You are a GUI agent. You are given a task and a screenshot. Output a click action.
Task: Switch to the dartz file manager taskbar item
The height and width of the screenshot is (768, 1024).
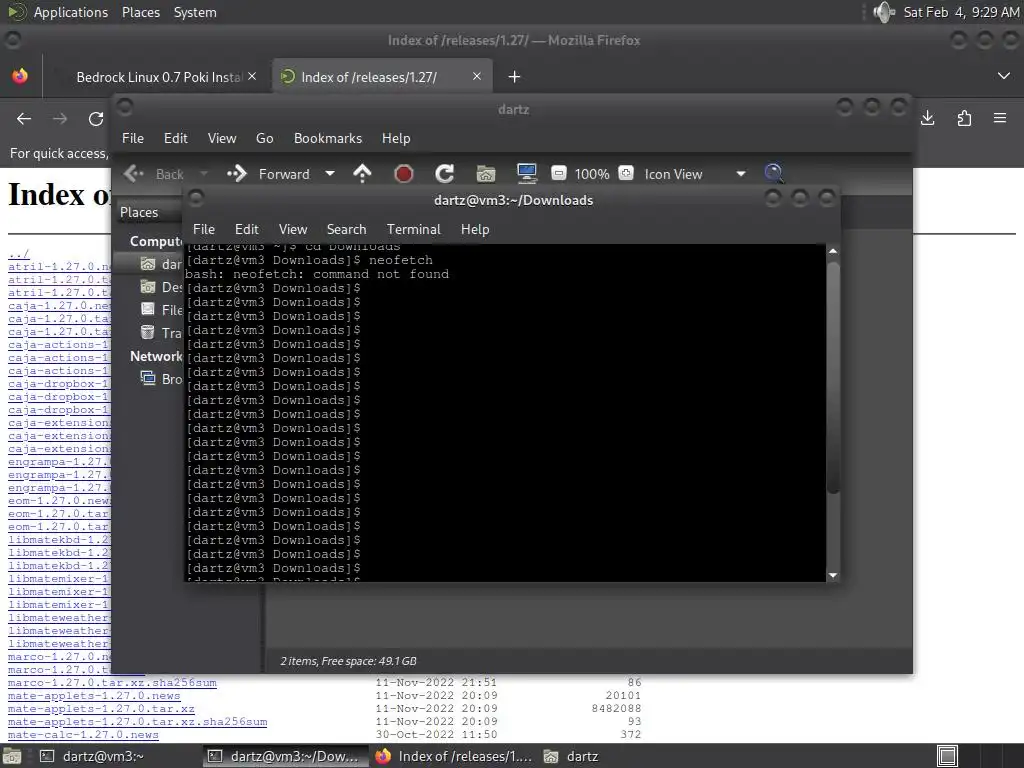tap(571, 756)
